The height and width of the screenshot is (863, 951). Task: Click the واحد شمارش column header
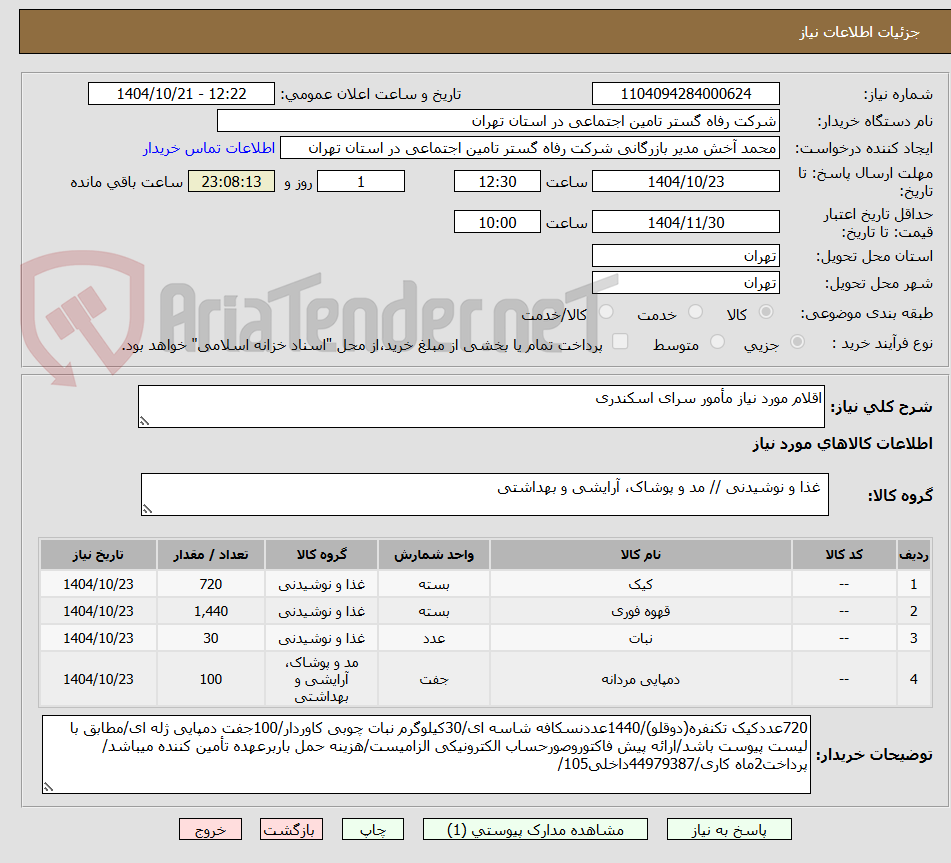tap(434, 554)
